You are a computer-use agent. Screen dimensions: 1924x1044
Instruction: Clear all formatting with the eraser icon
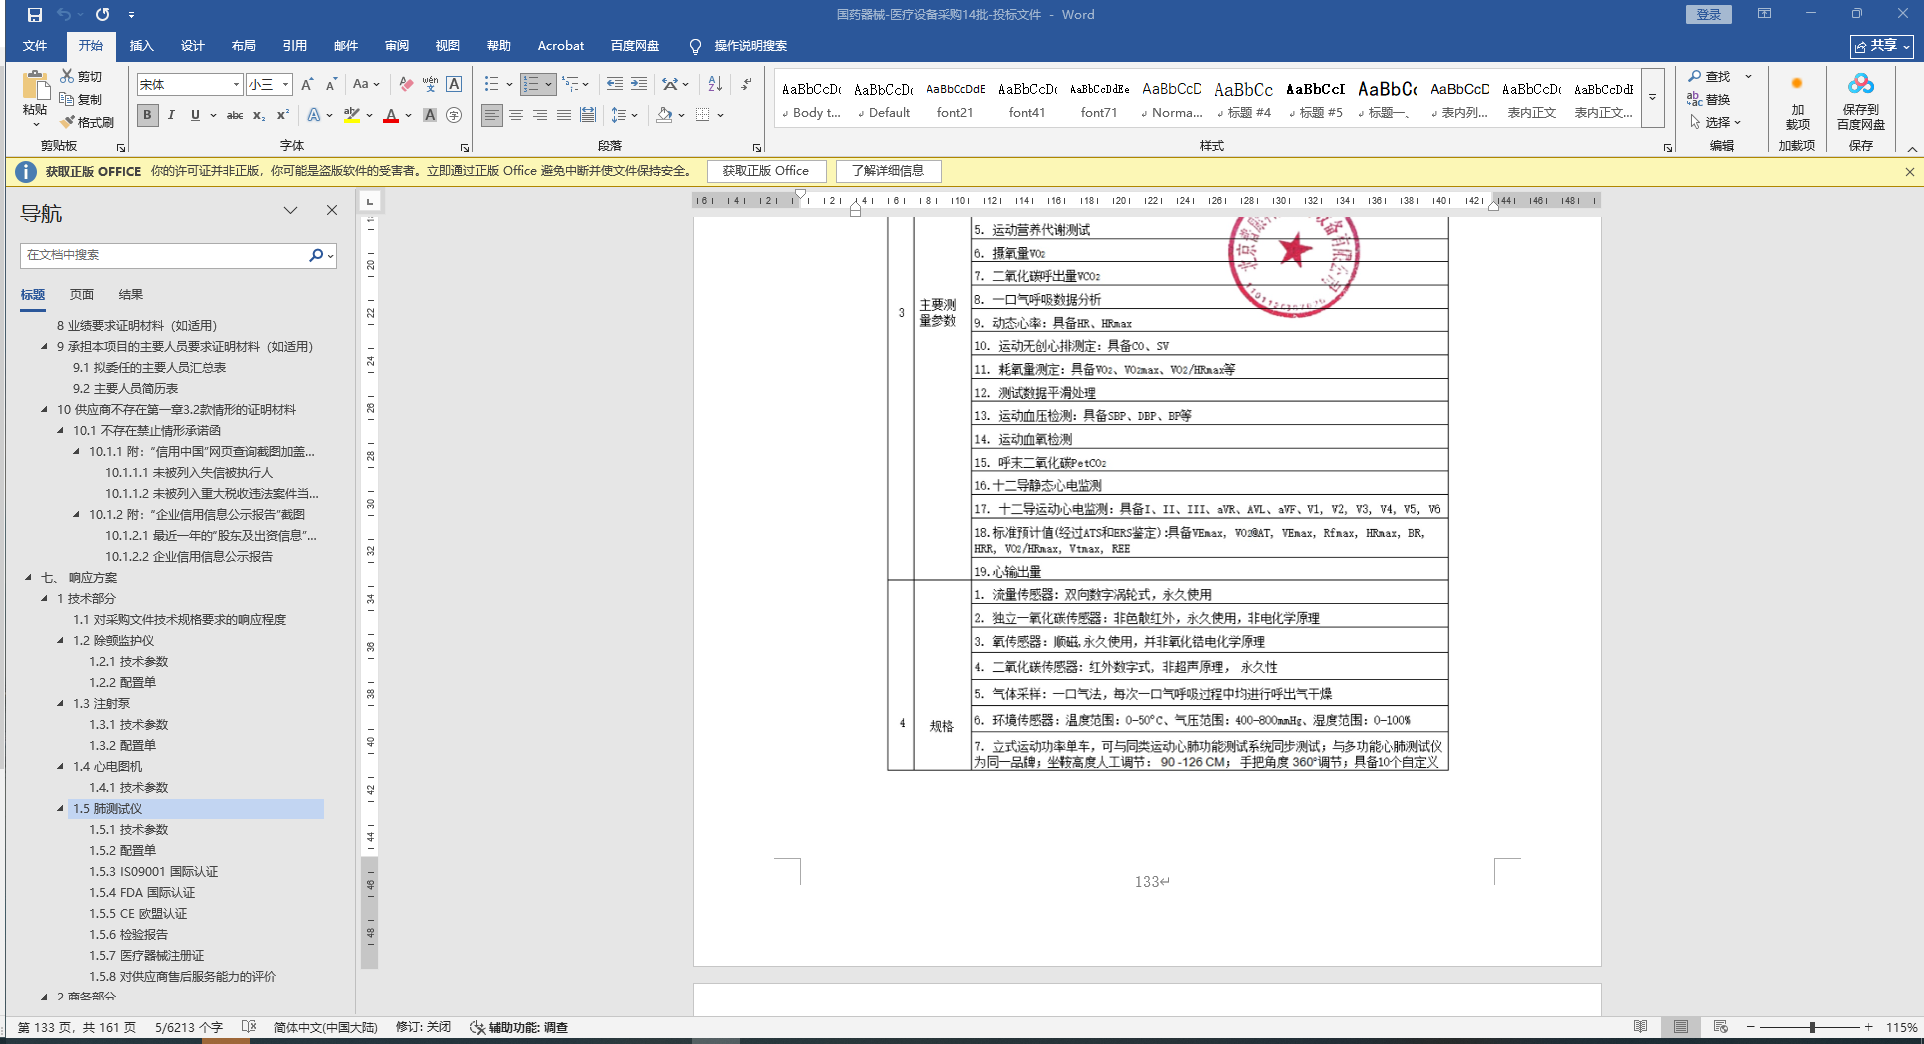(405, 84)
